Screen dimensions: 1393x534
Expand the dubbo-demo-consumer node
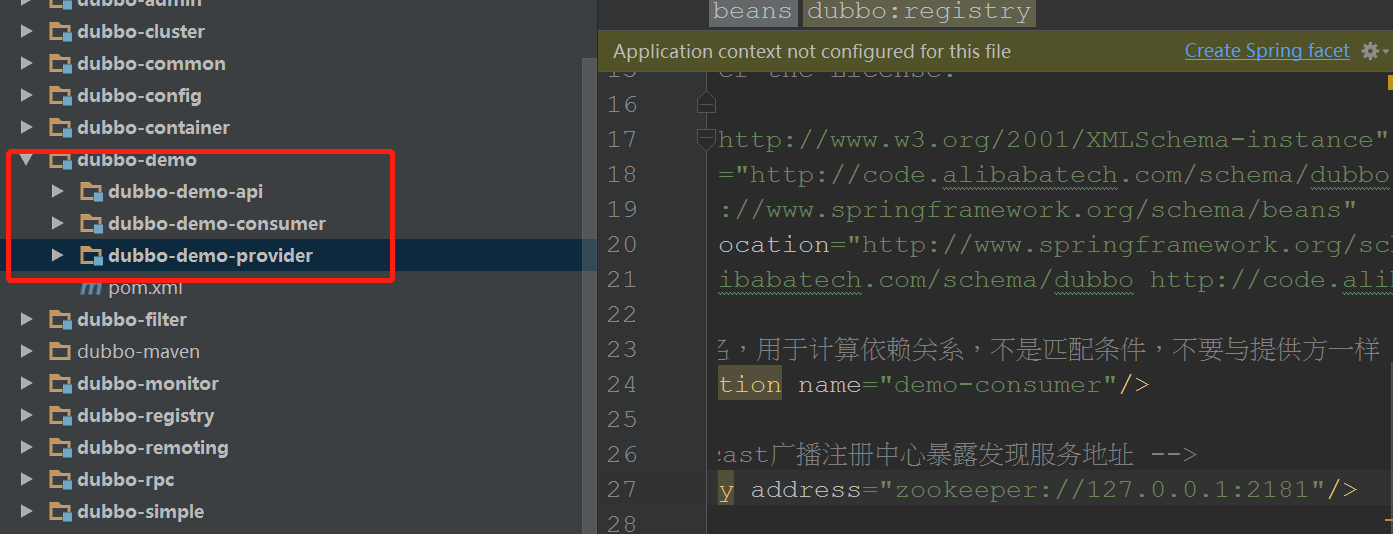click(x=58, y=224)
